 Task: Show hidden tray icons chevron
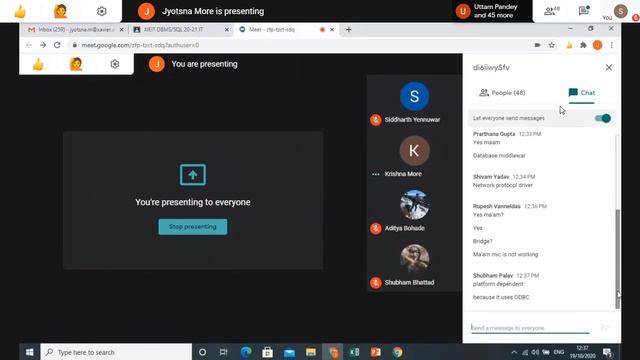514,352
